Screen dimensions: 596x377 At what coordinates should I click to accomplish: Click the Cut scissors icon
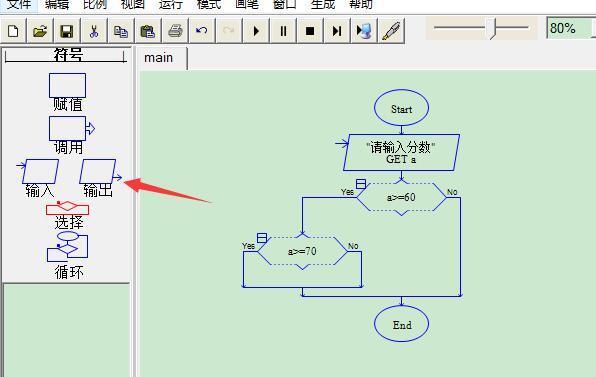tap(94, 31)
